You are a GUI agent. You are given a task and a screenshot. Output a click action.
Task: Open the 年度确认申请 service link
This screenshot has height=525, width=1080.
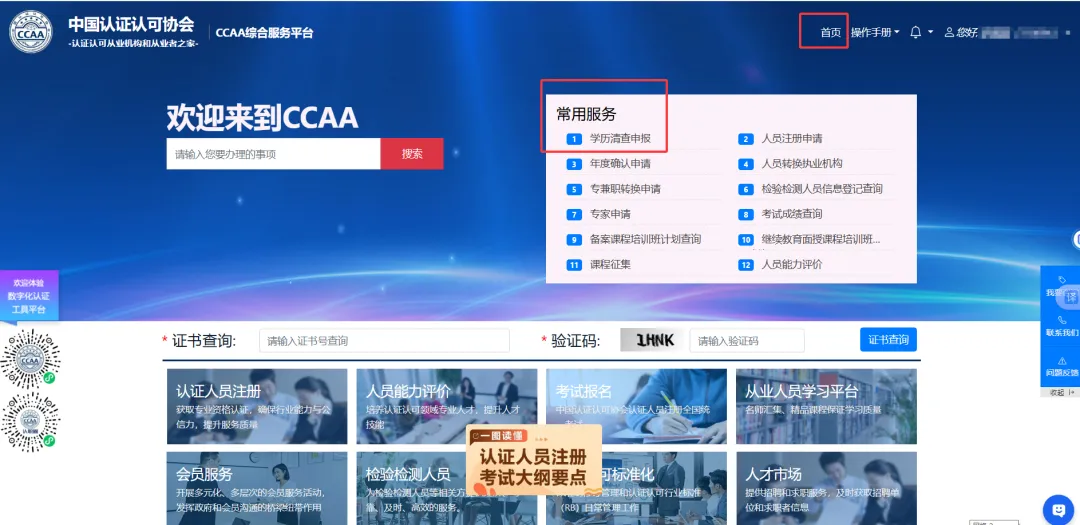point(620,164)
